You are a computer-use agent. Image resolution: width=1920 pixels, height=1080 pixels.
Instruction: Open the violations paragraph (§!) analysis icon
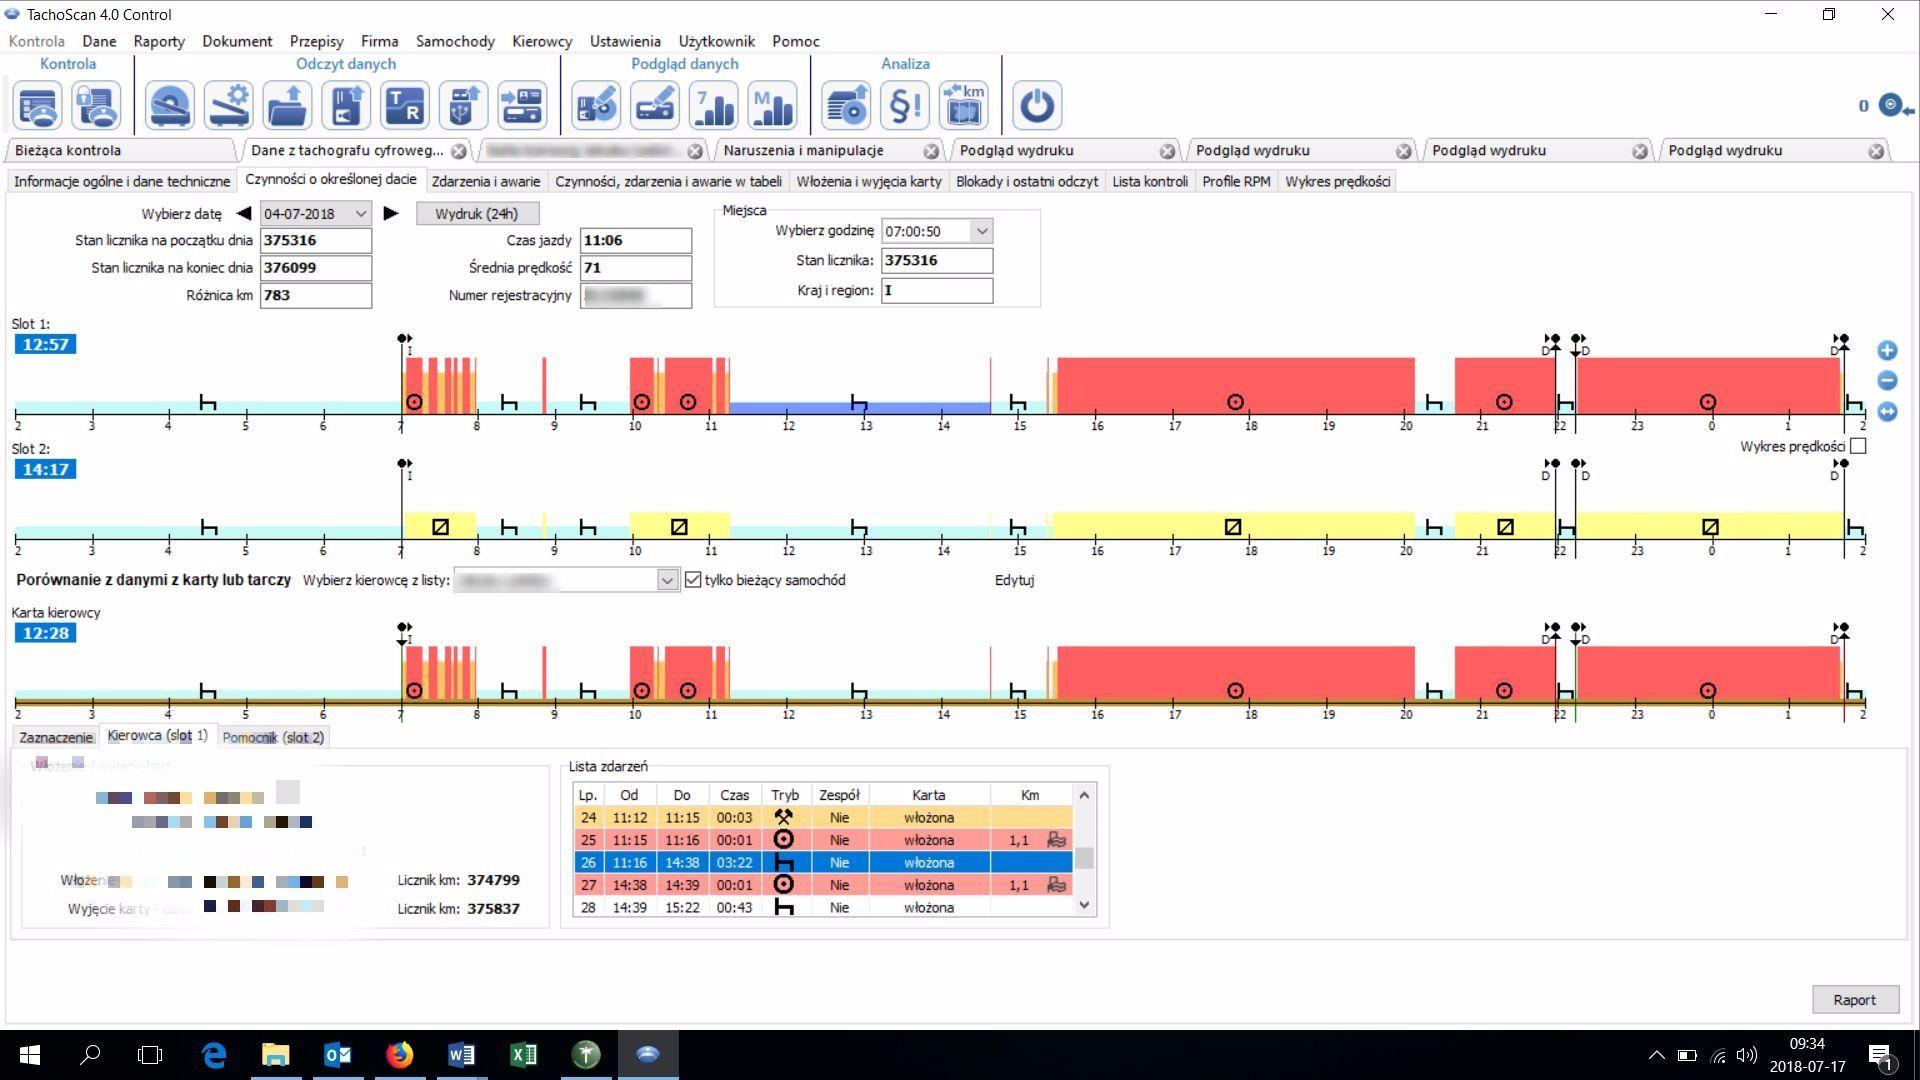(904, 105)
